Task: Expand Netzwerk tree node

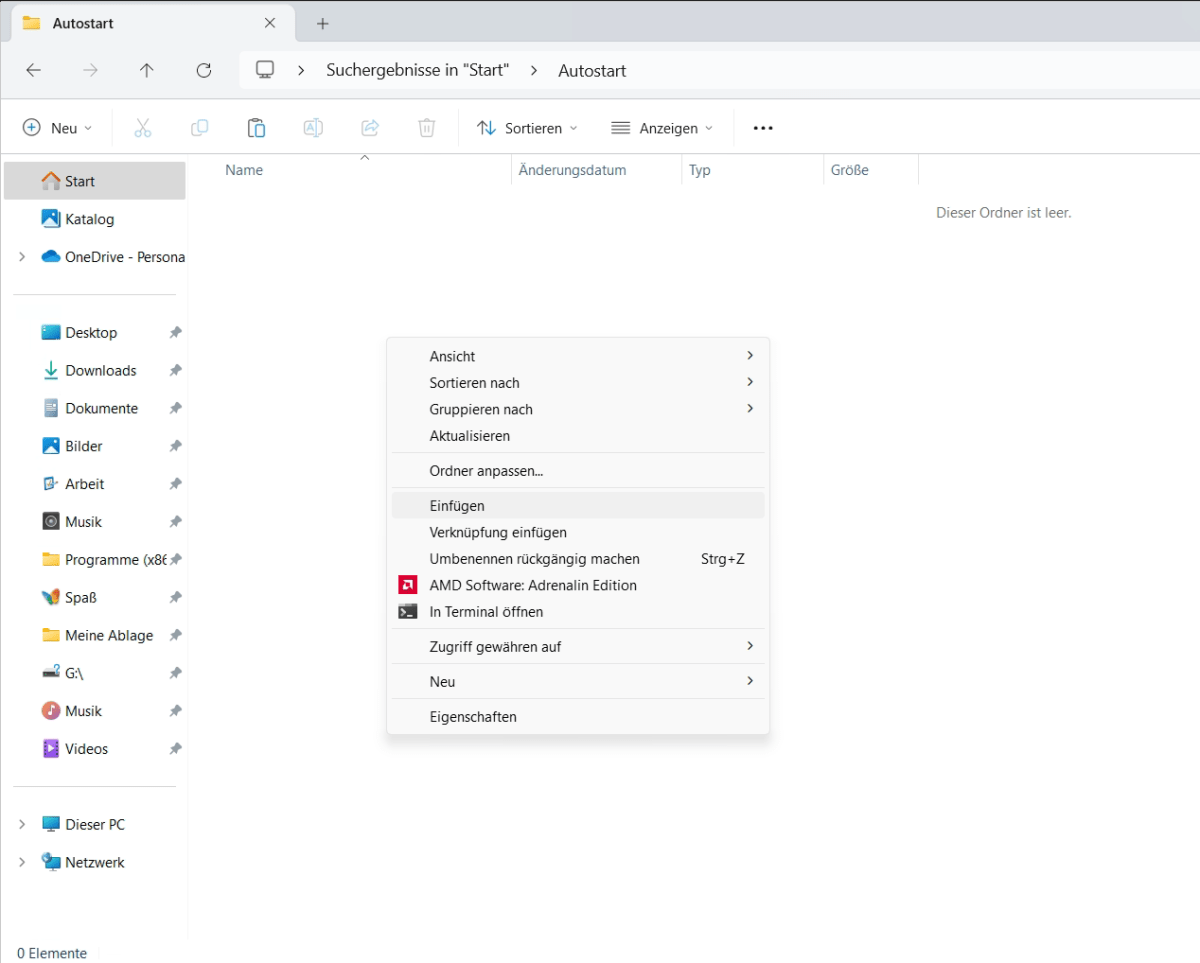Action: (x=22, y=862)
